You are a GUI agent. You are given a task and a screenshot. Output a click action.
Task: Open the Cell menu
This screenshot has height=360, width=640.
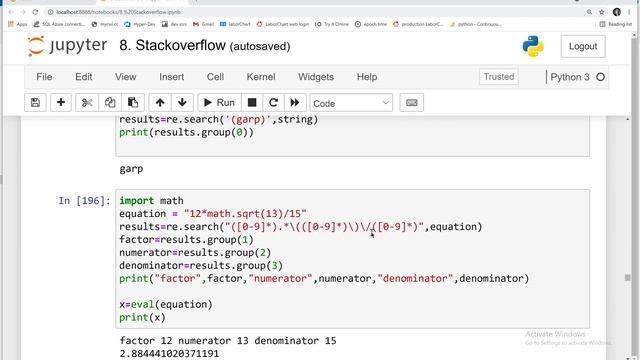point(215,77)
